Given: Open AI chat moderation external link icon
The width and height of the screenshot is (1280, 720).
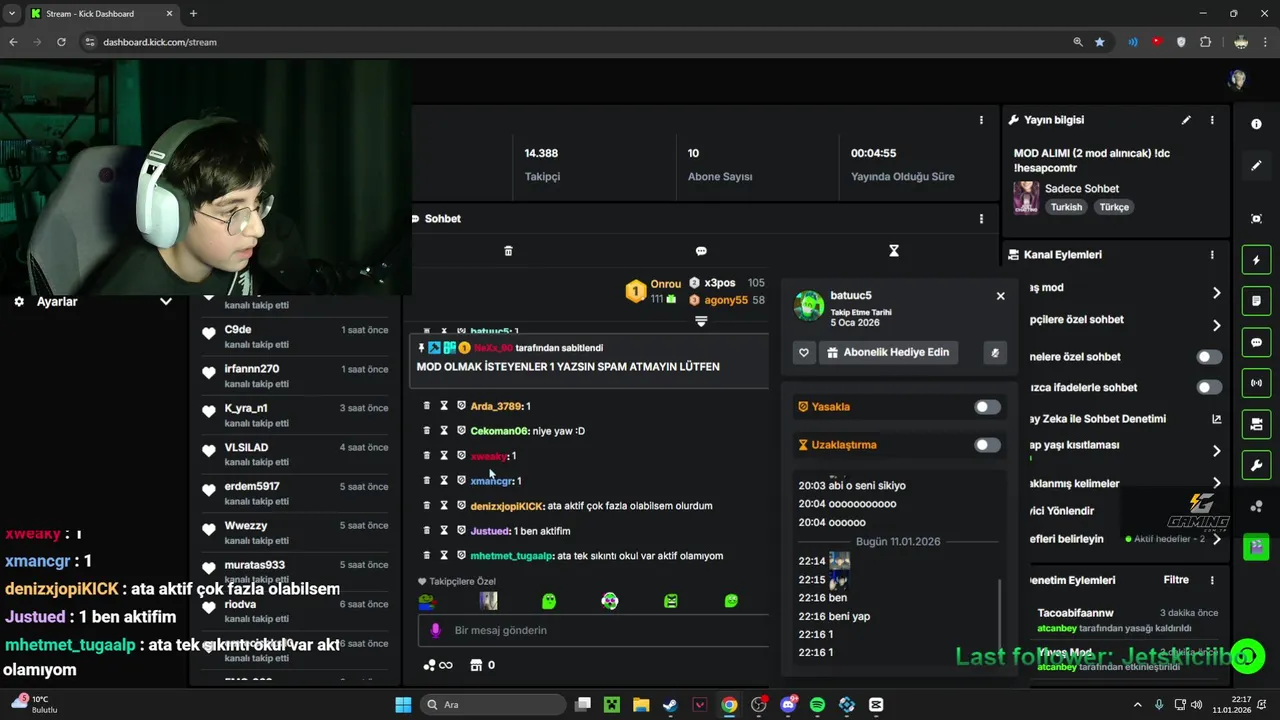Looking at the screenshot, I should pos(1216,419).
